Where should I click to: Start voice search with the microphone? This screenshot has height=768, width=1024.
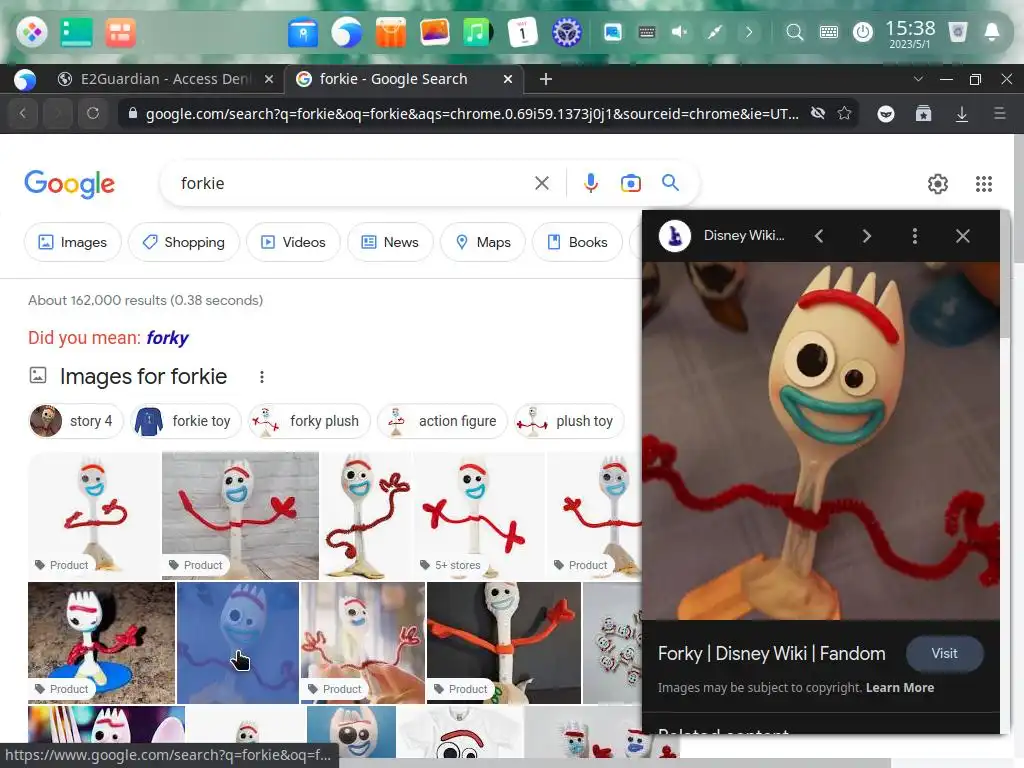[590, 184]
